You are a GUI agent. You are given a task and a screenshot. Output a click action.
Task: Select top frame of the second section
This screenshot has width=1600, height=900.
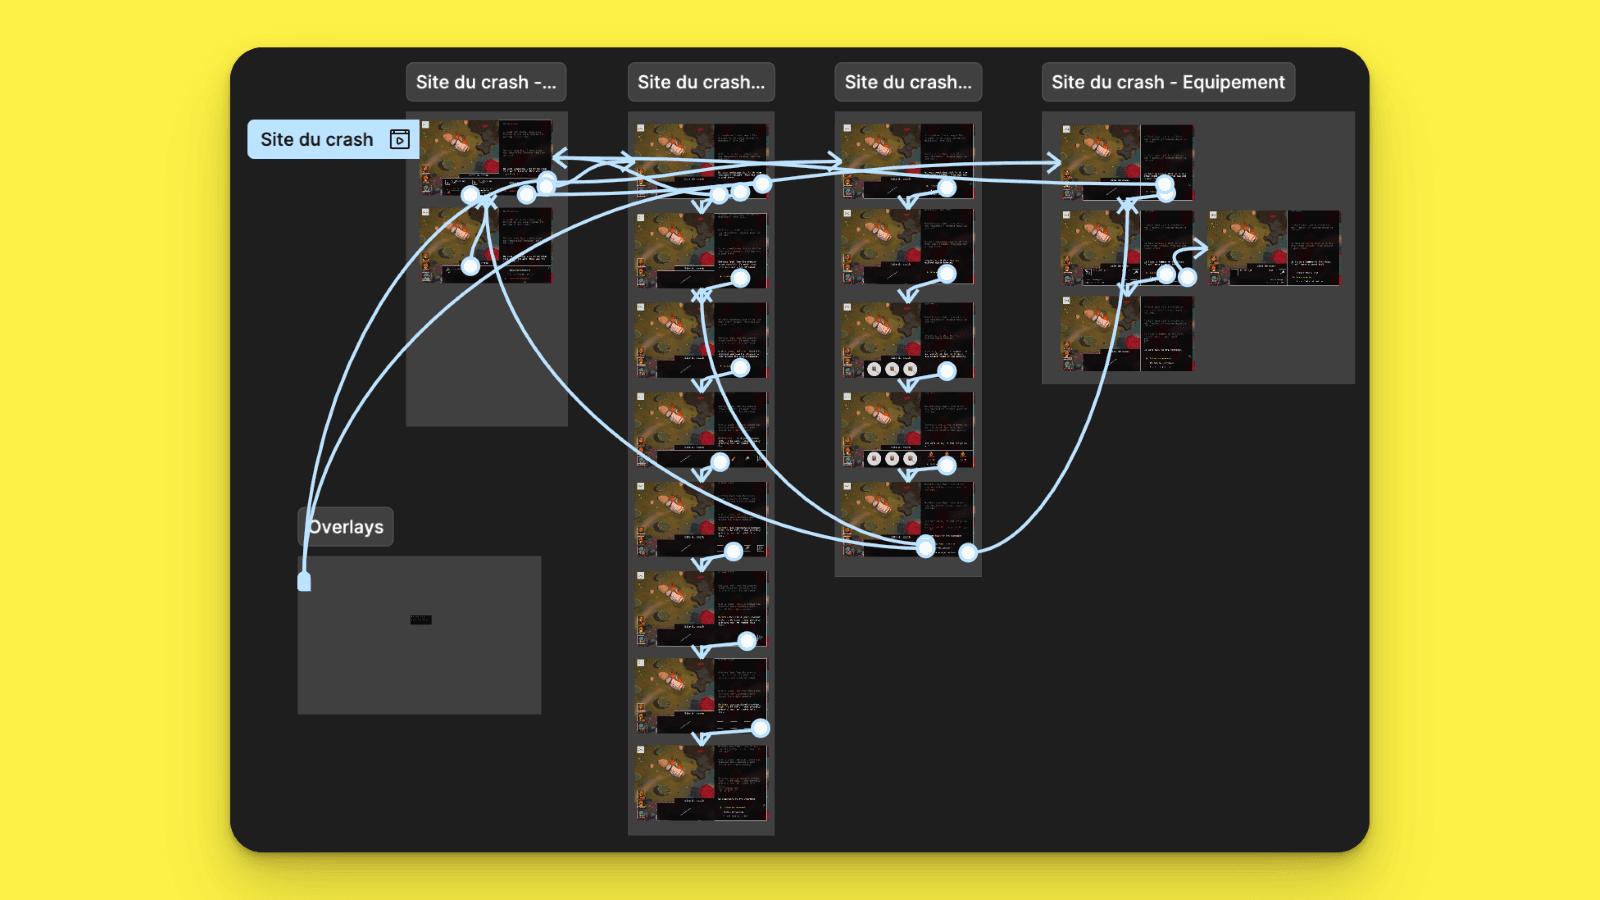coord(701,160)
